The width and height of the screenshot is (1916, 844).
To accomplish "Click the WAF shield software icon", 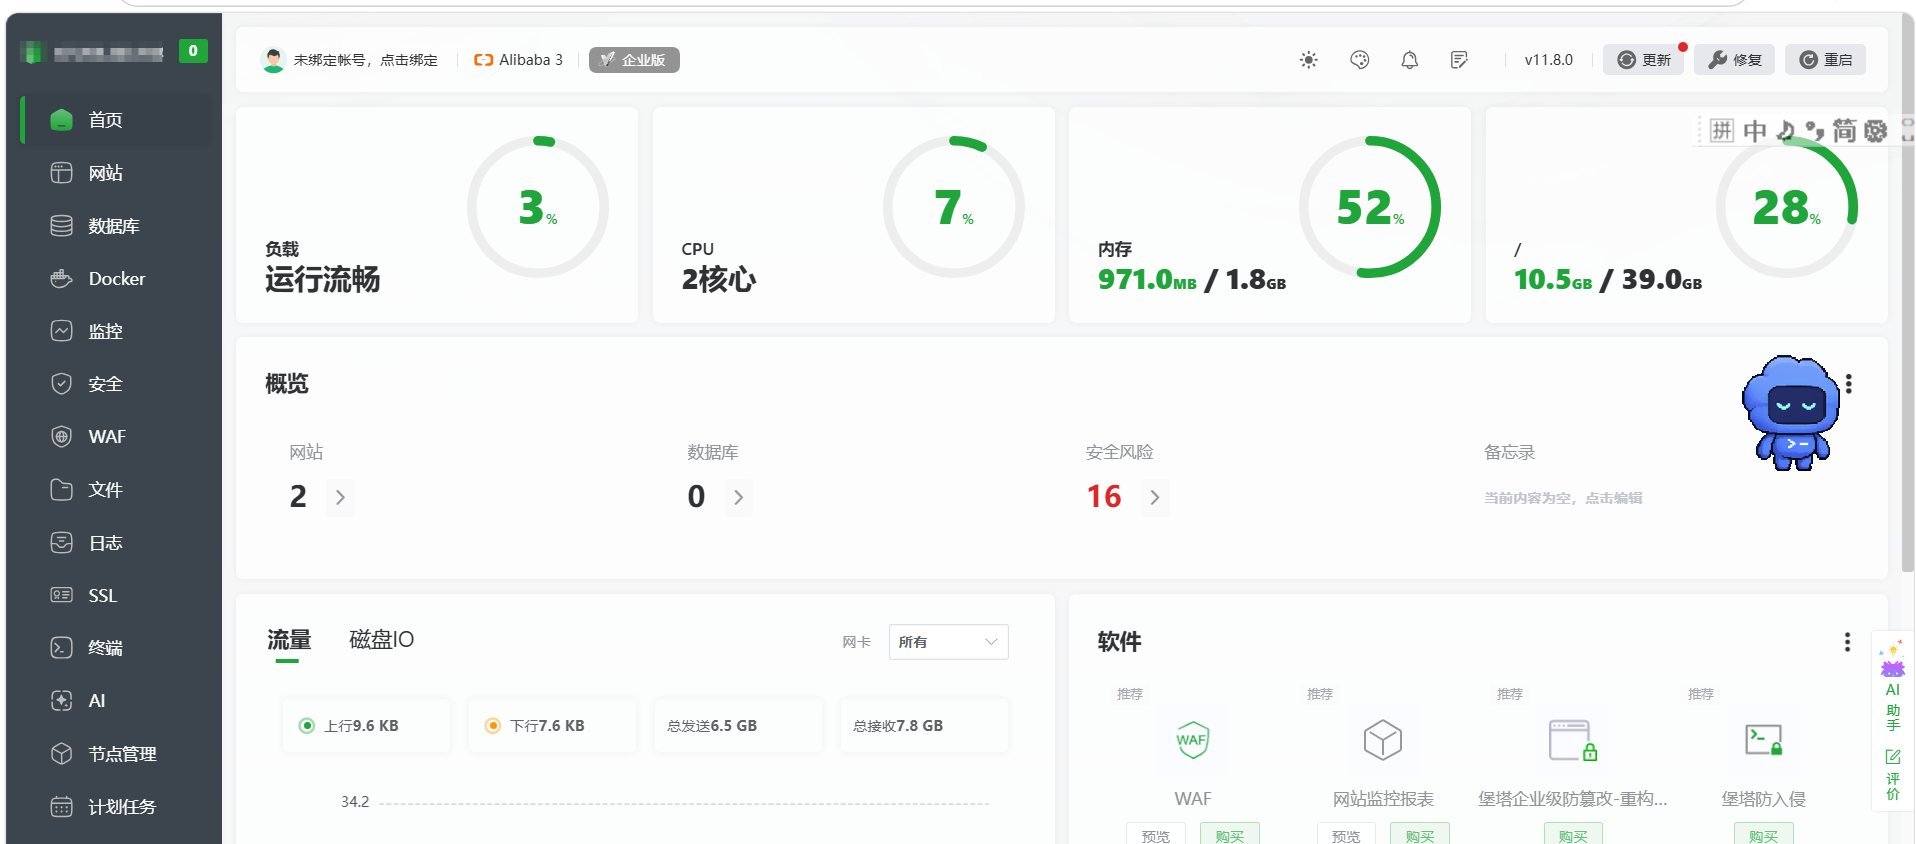I will click(x=1192, y=740).
